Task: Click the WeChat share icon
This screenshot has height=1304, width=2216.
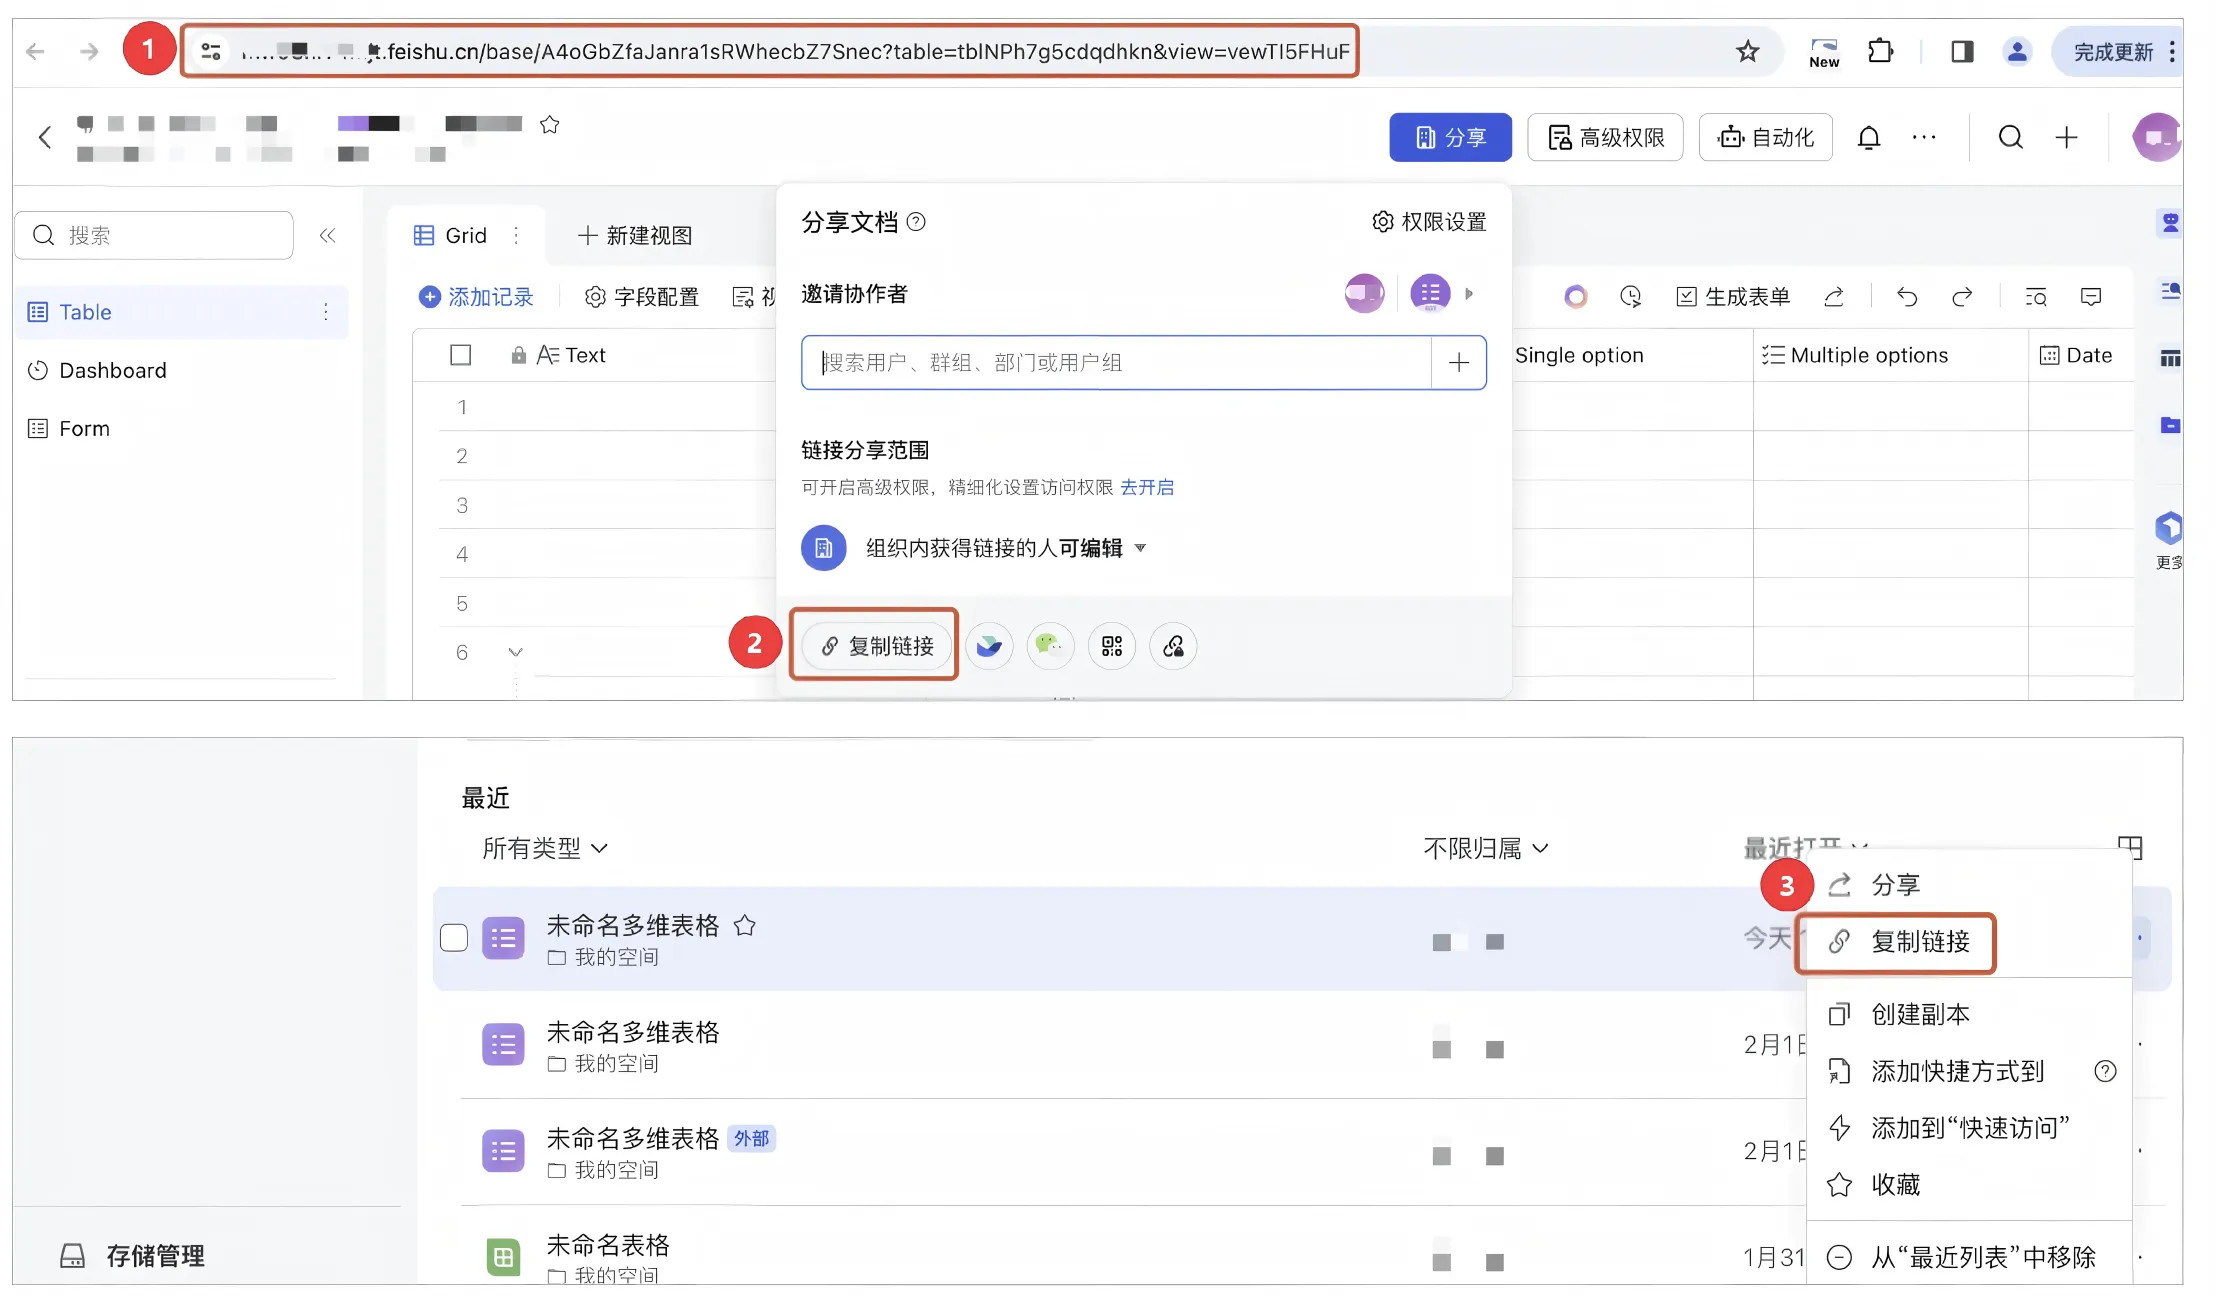Action: [1049, 646]
